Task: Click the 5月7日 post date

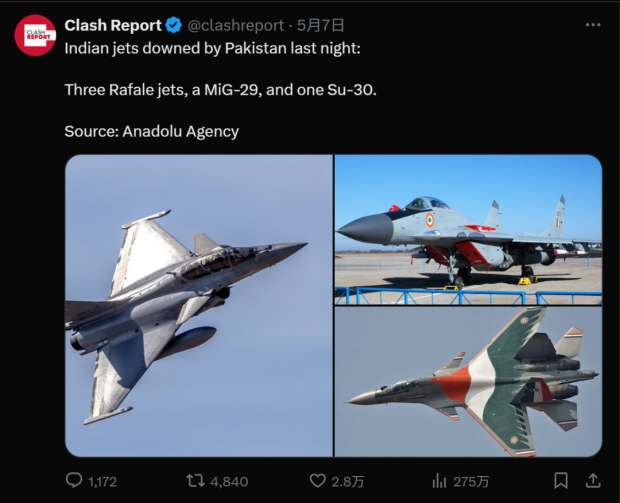Action: [321, 26]
